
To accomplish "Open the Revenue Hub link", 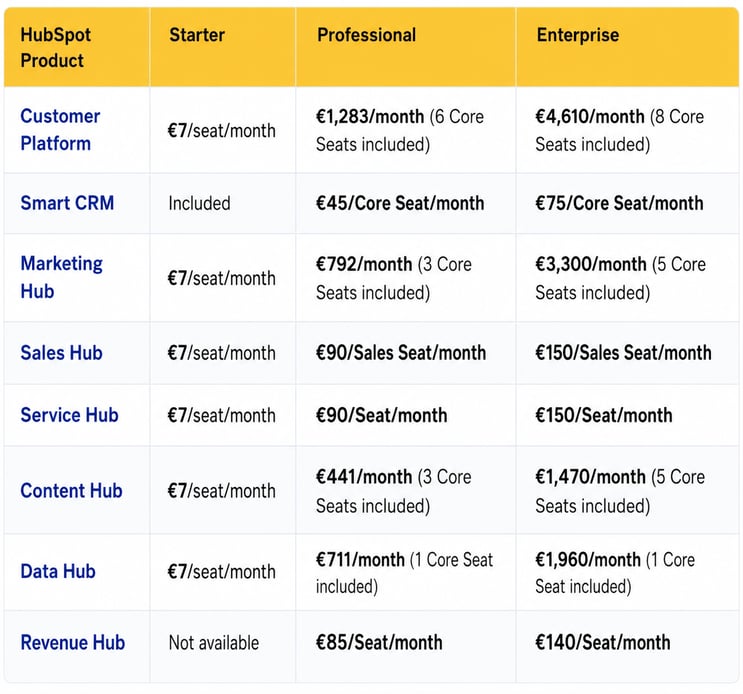I will [73, 643].
